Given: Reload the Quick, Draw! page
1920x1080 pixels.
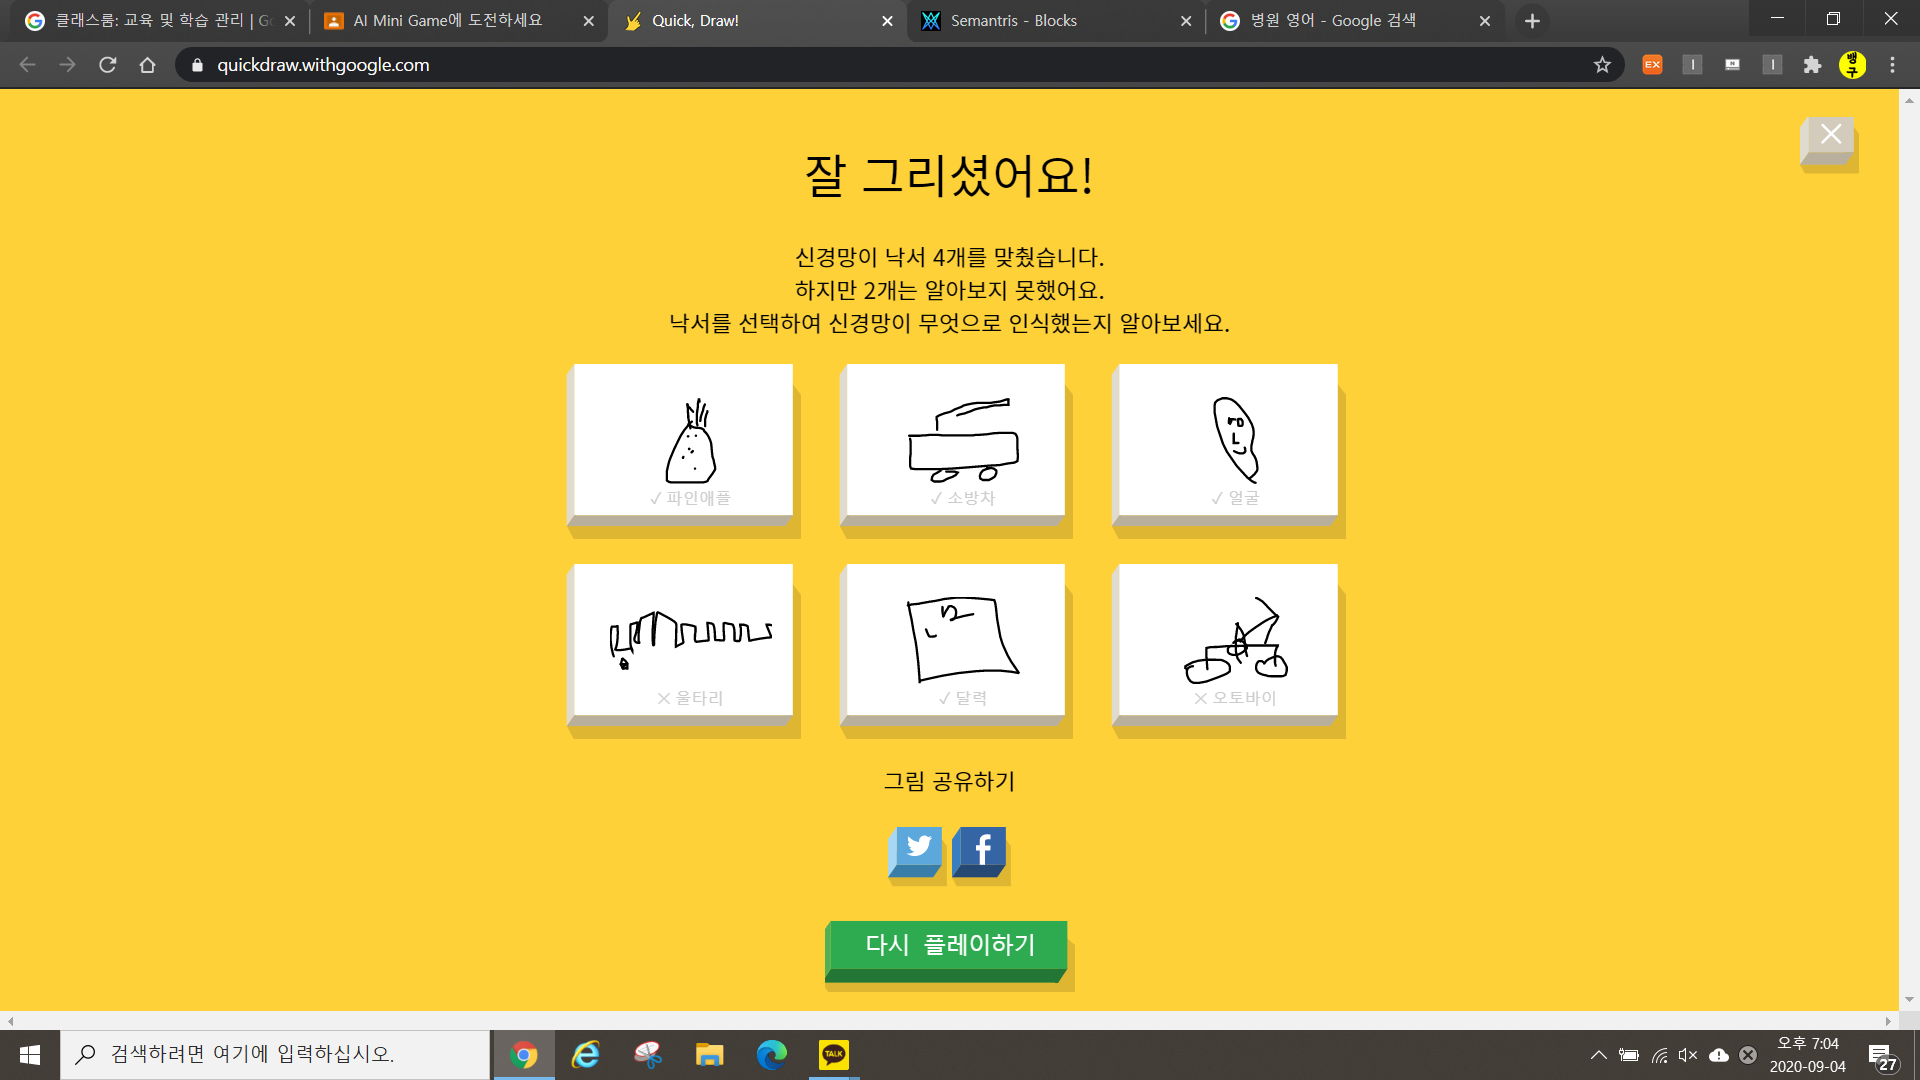Looking at the screenshot, I should point(108,65).
